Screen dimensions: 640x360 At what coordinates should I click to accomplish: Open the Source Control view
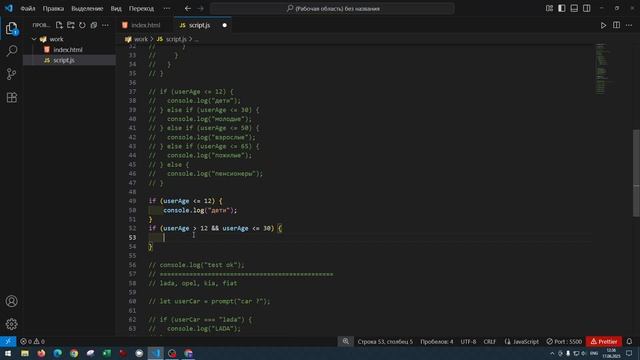[x=11, y=74]
